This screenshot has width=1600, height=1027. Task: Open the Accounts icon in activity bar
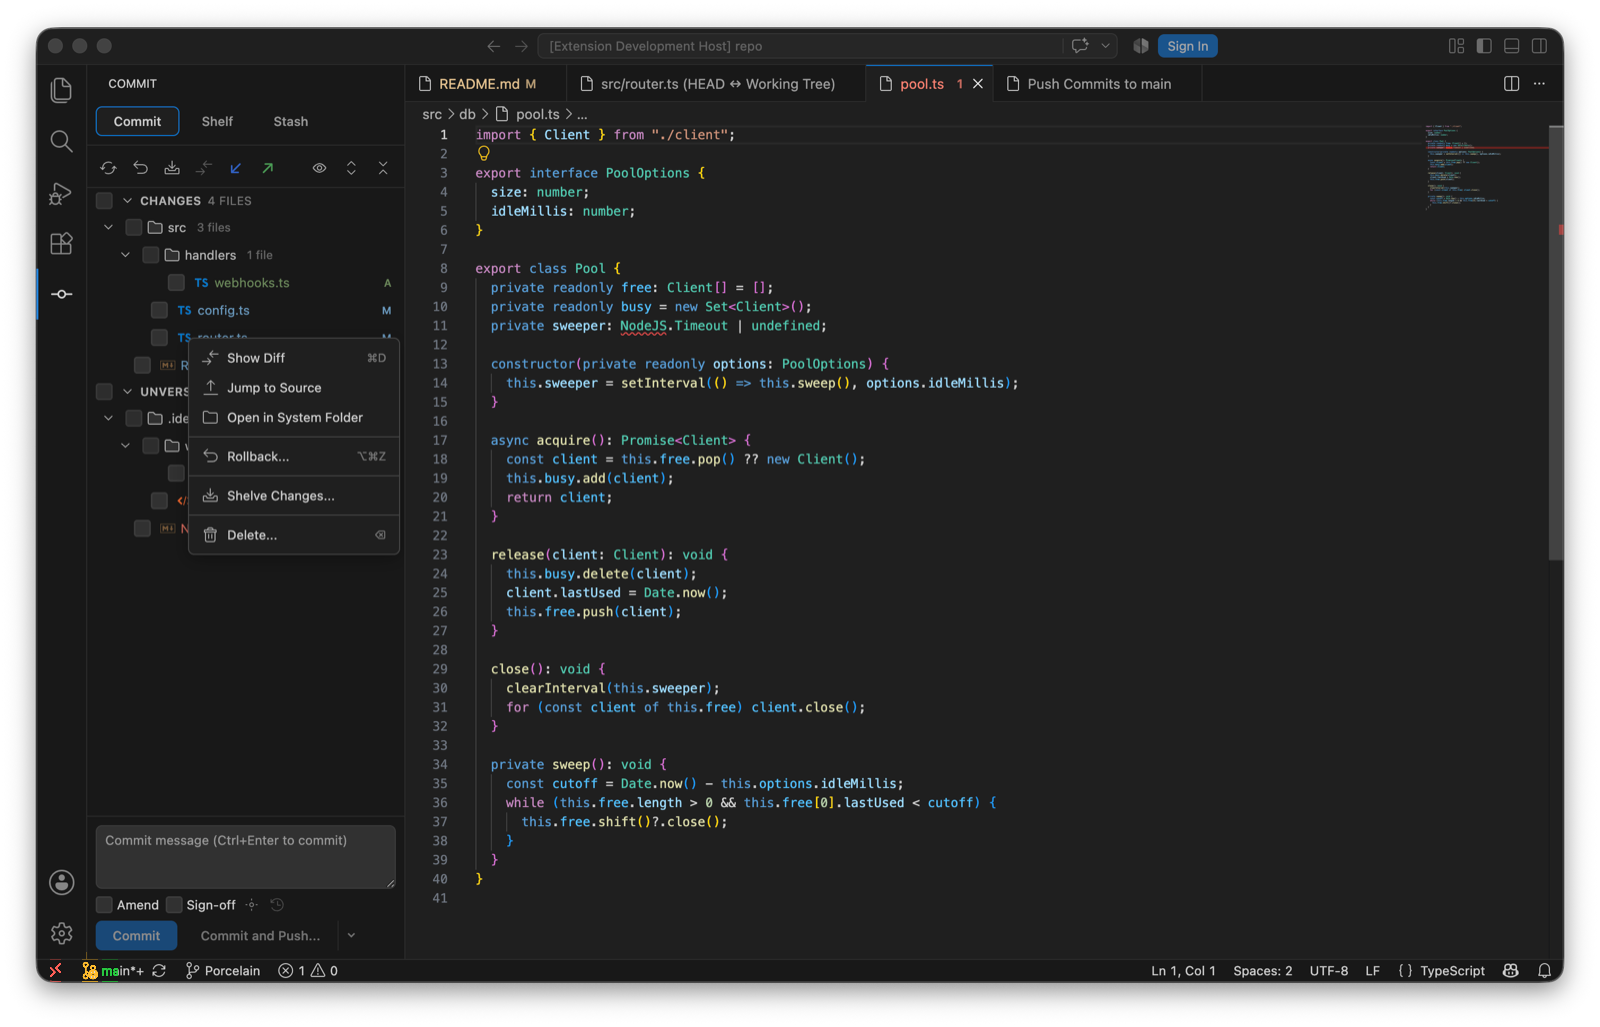click(61, 882)
